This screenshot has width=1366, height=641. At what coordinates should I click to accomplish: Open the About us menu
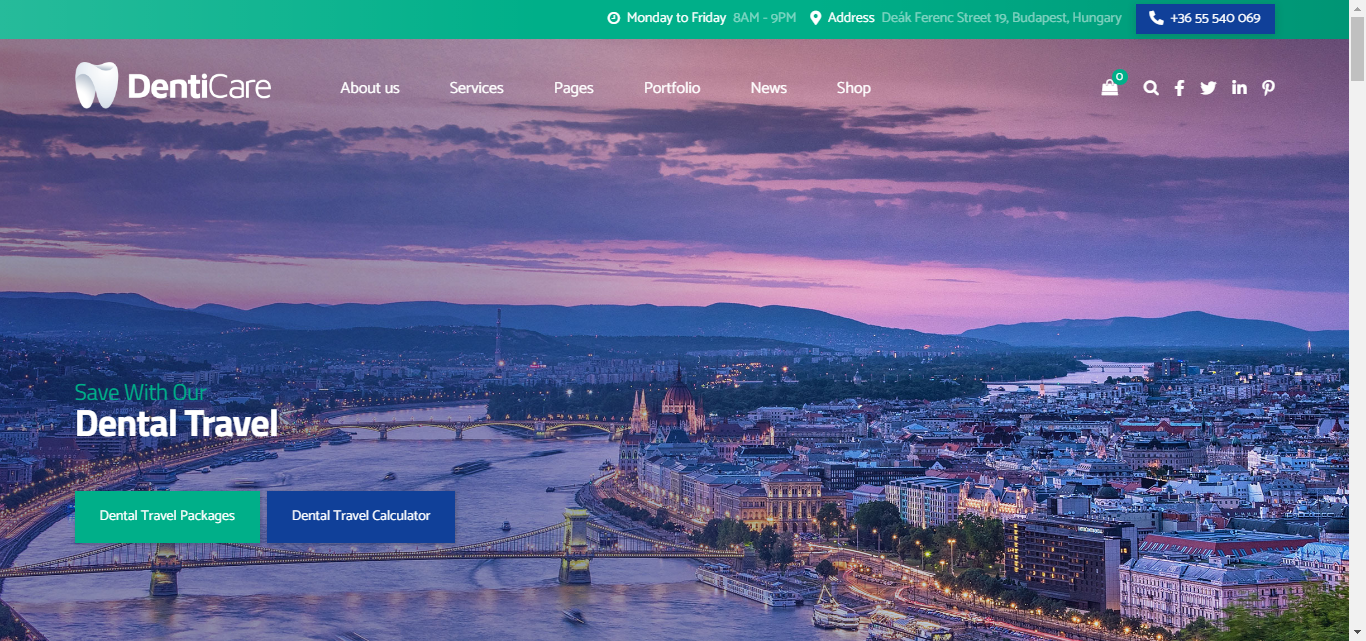(369, 88)
